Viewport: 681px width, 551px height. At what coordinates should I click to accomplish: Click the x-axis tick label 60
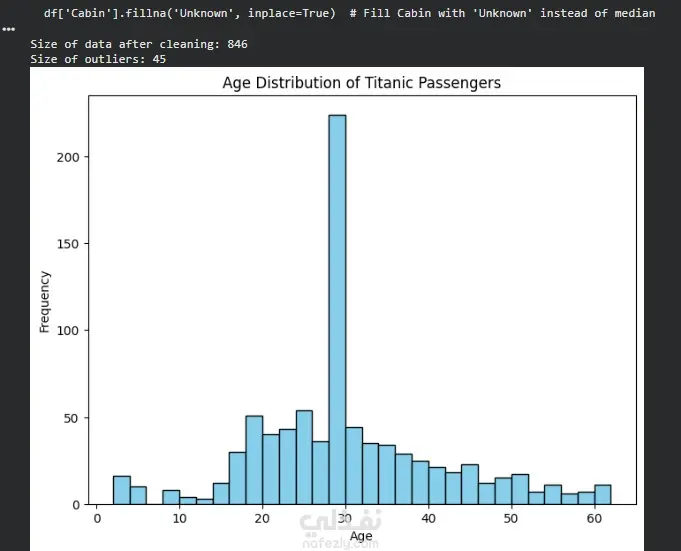click(594, 518)
